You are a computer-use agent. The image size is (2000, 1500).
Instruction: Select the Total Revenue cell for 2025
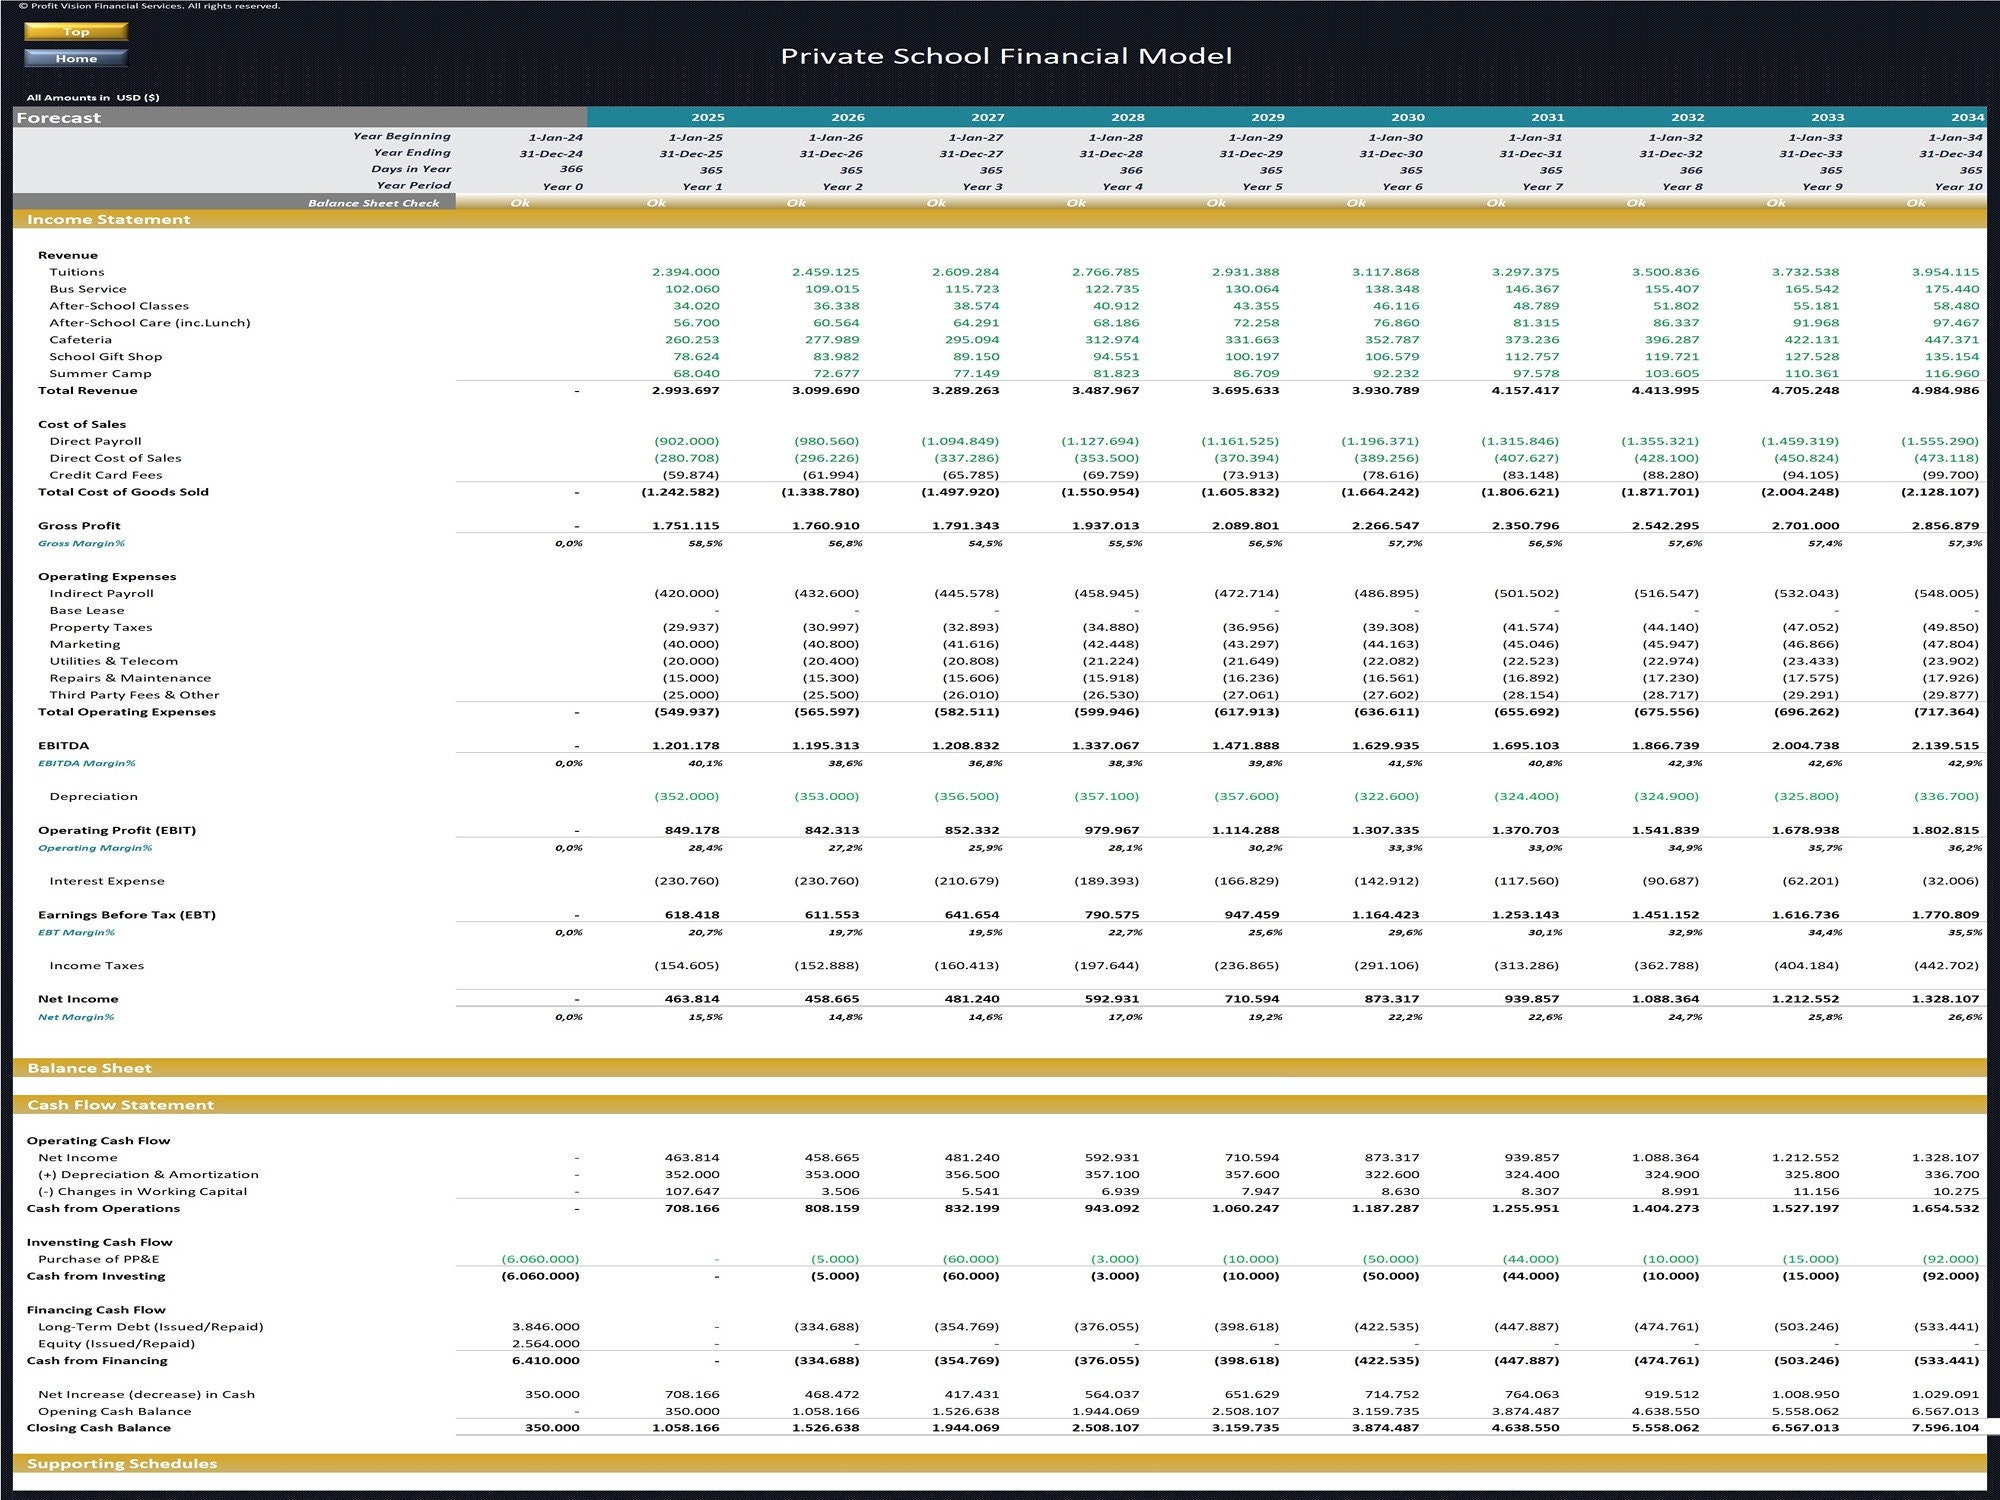(x=690, y=390)
